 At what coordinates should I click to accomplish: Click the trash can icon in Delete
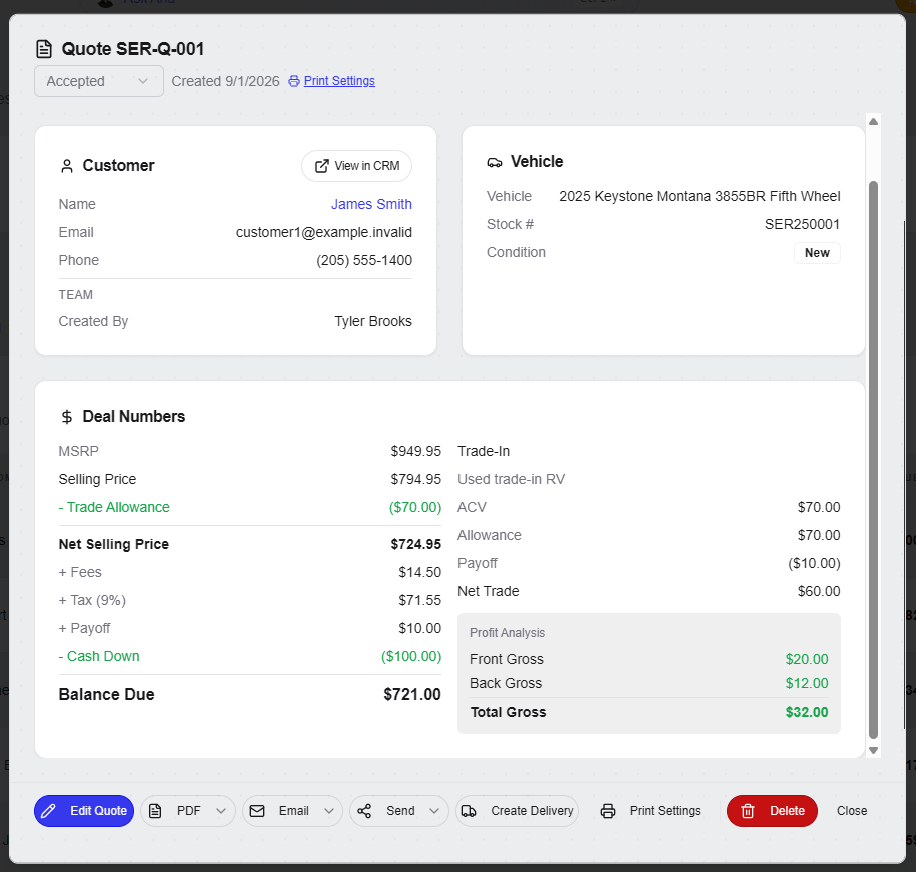coord(748,811)
